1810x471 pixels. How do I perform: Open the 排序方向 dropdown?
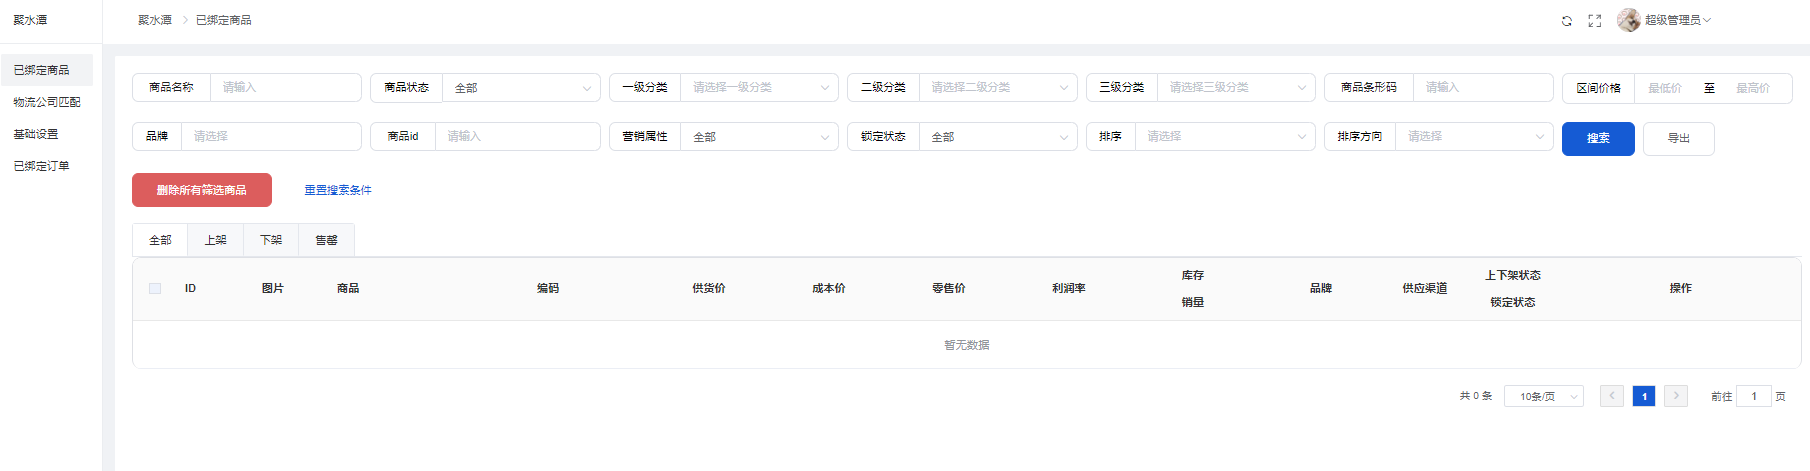coord(1474,137)
